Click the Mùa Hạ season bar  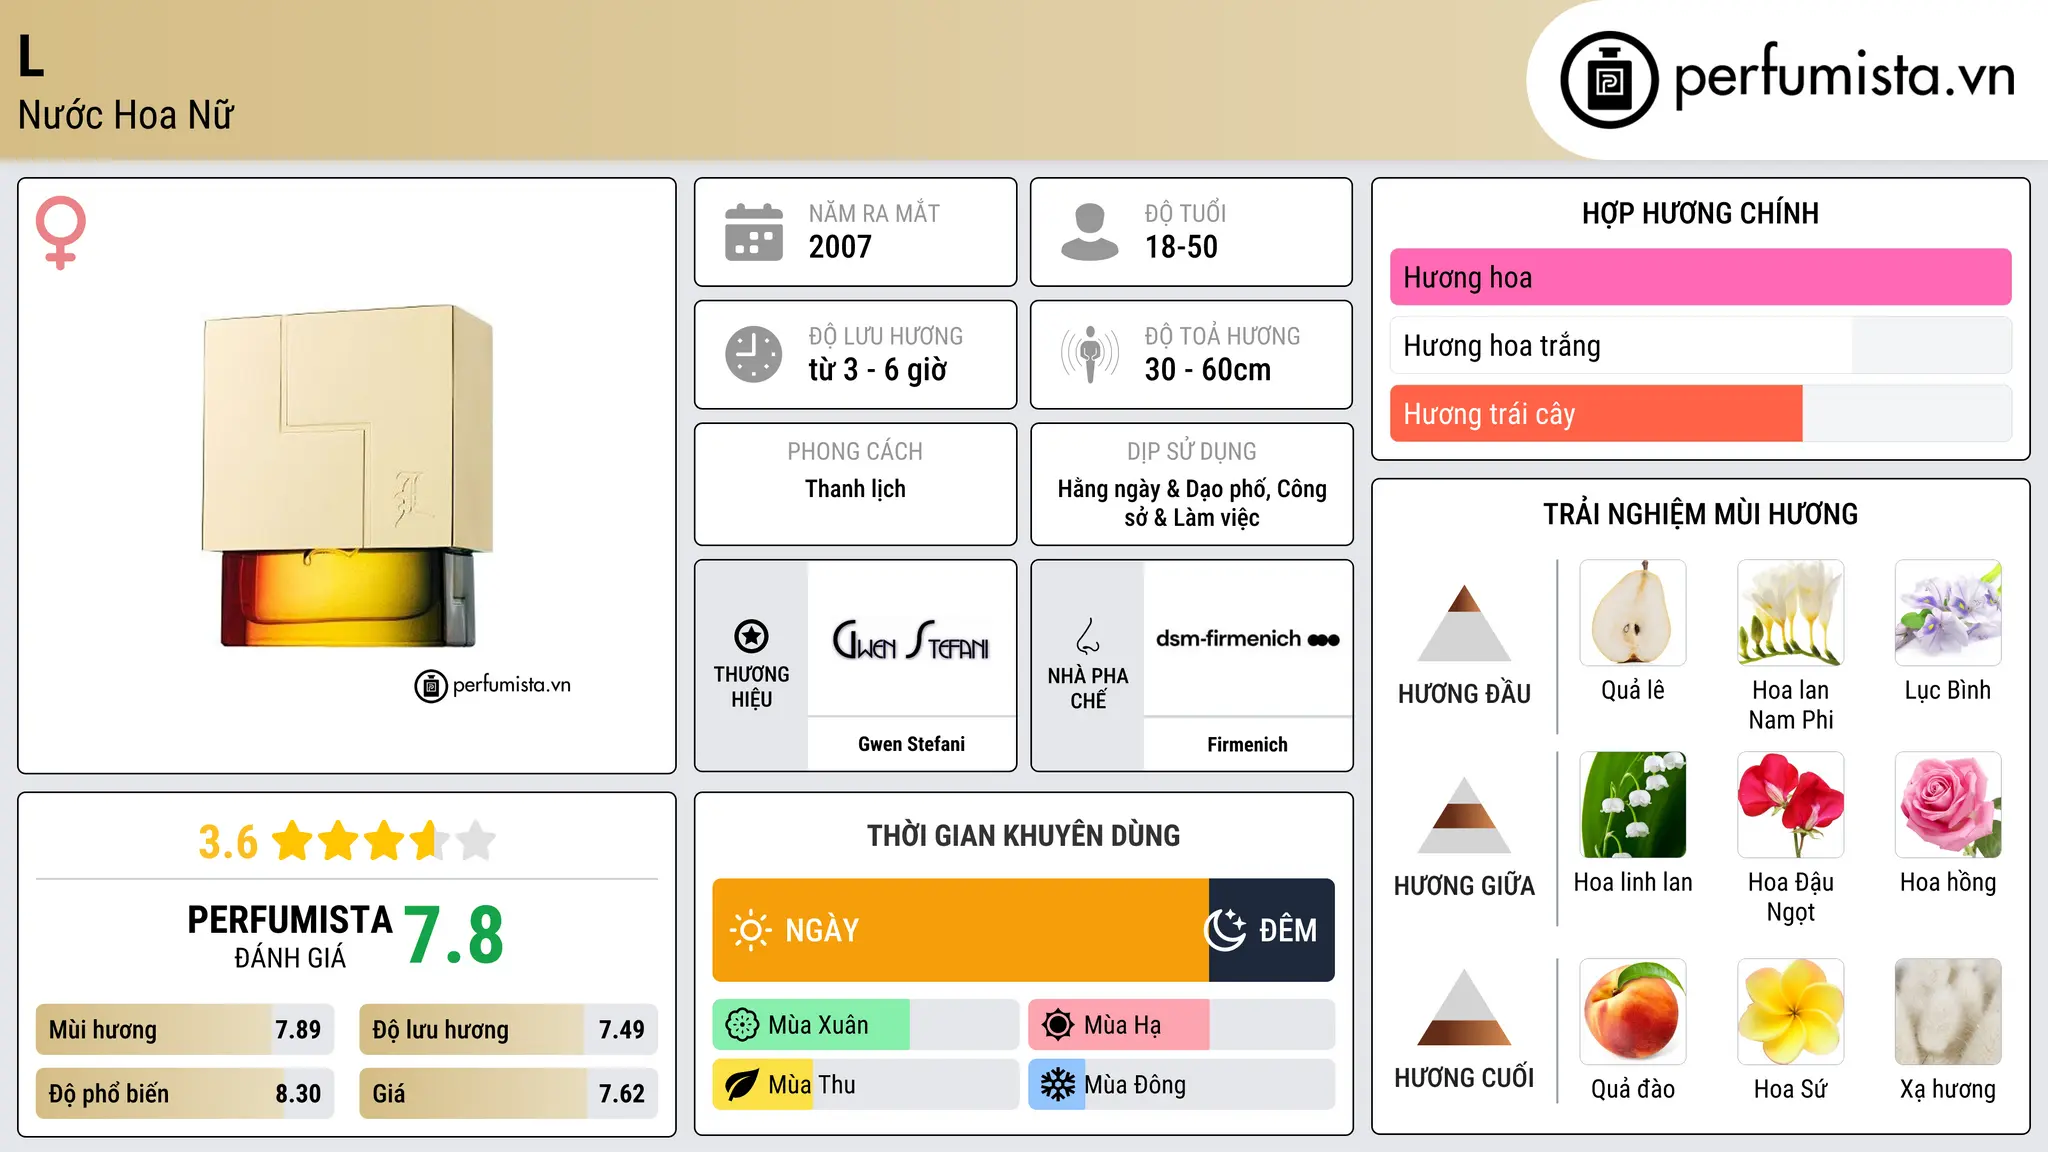coord(1181,1025)
